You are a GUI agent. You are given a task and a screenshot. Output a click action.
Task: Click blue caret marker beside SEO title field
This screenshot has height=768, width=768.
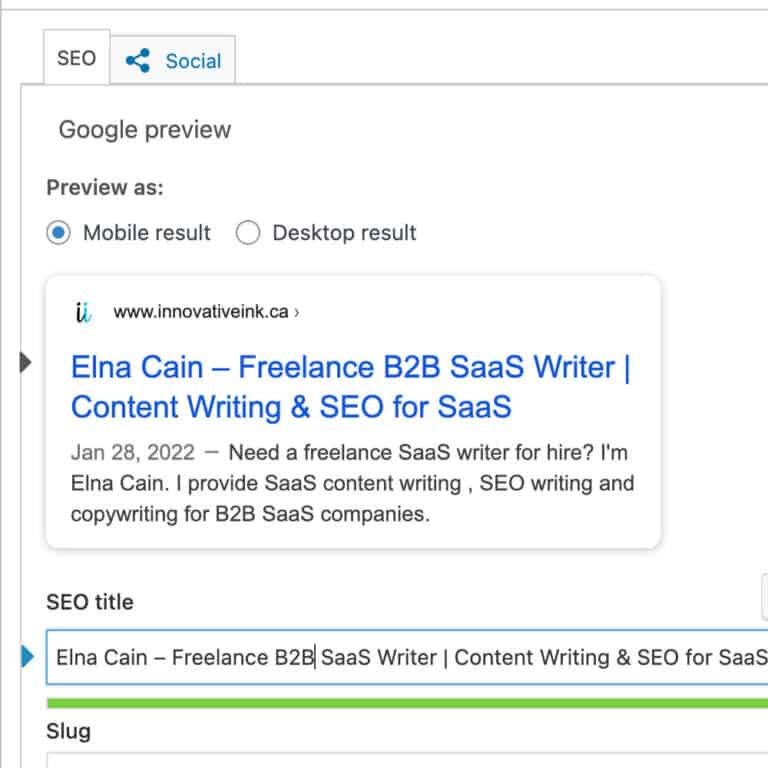point(28,657)
